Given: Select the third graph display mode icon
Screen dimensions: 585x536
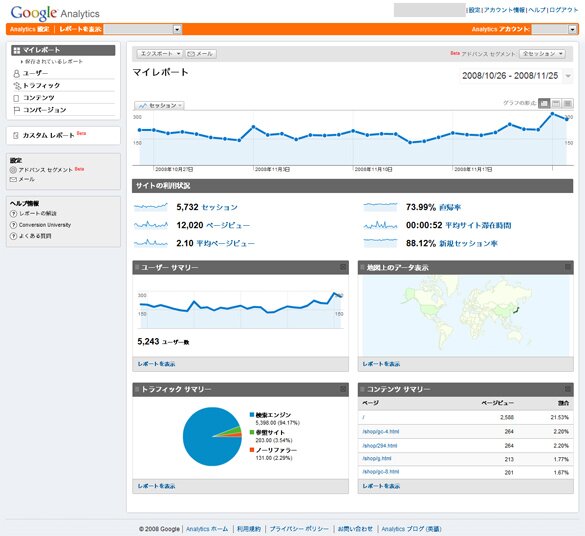Looking at the screenshot, I should [x=567, y=103].
